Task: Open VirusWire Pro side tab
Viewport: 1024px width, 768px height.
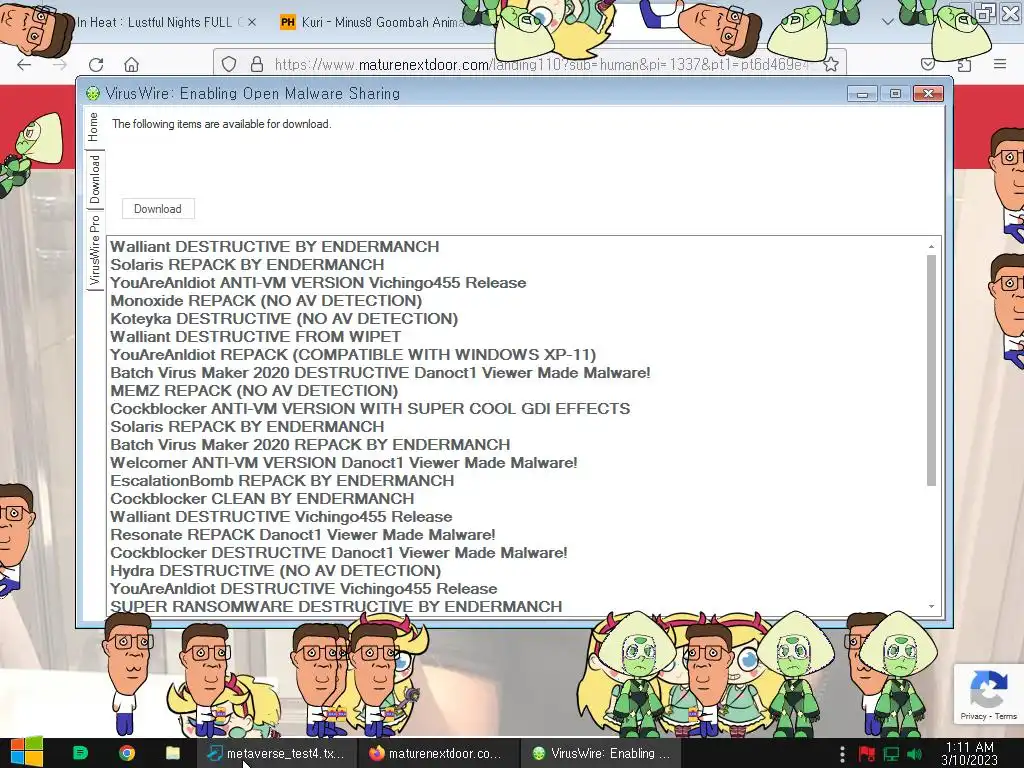Action: point(95,250)
